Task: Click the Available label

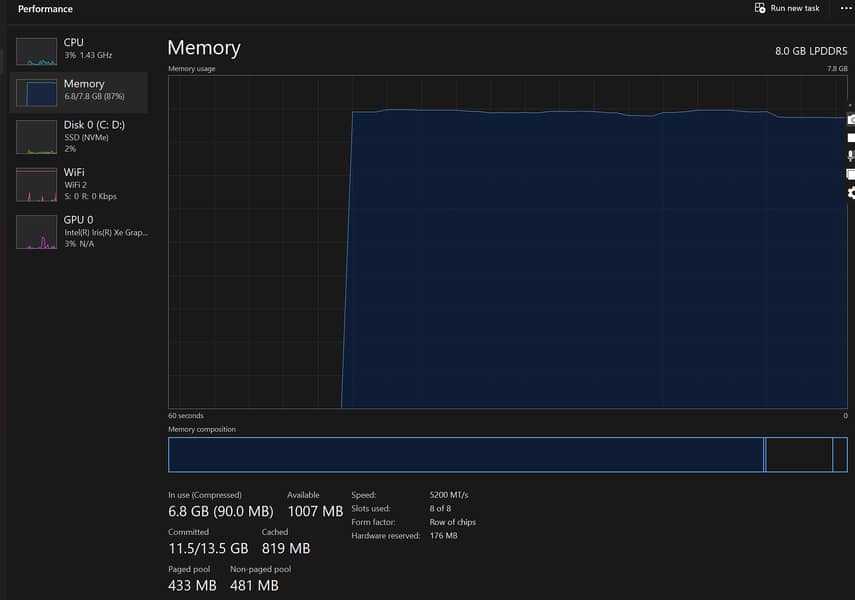Action: tap(303, 495)
